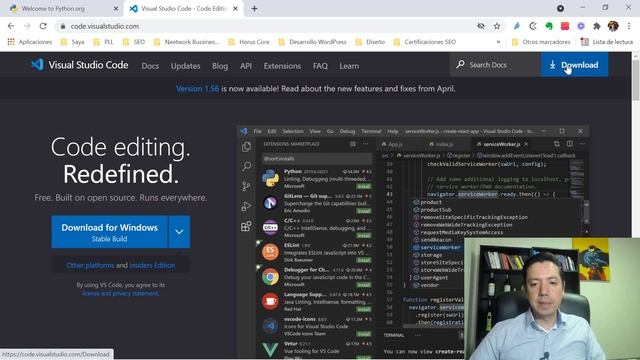The width and height of the screenshot is (640, 360).
Task: Click the Lista de lectura icon
Action: (x=584, y=42)
